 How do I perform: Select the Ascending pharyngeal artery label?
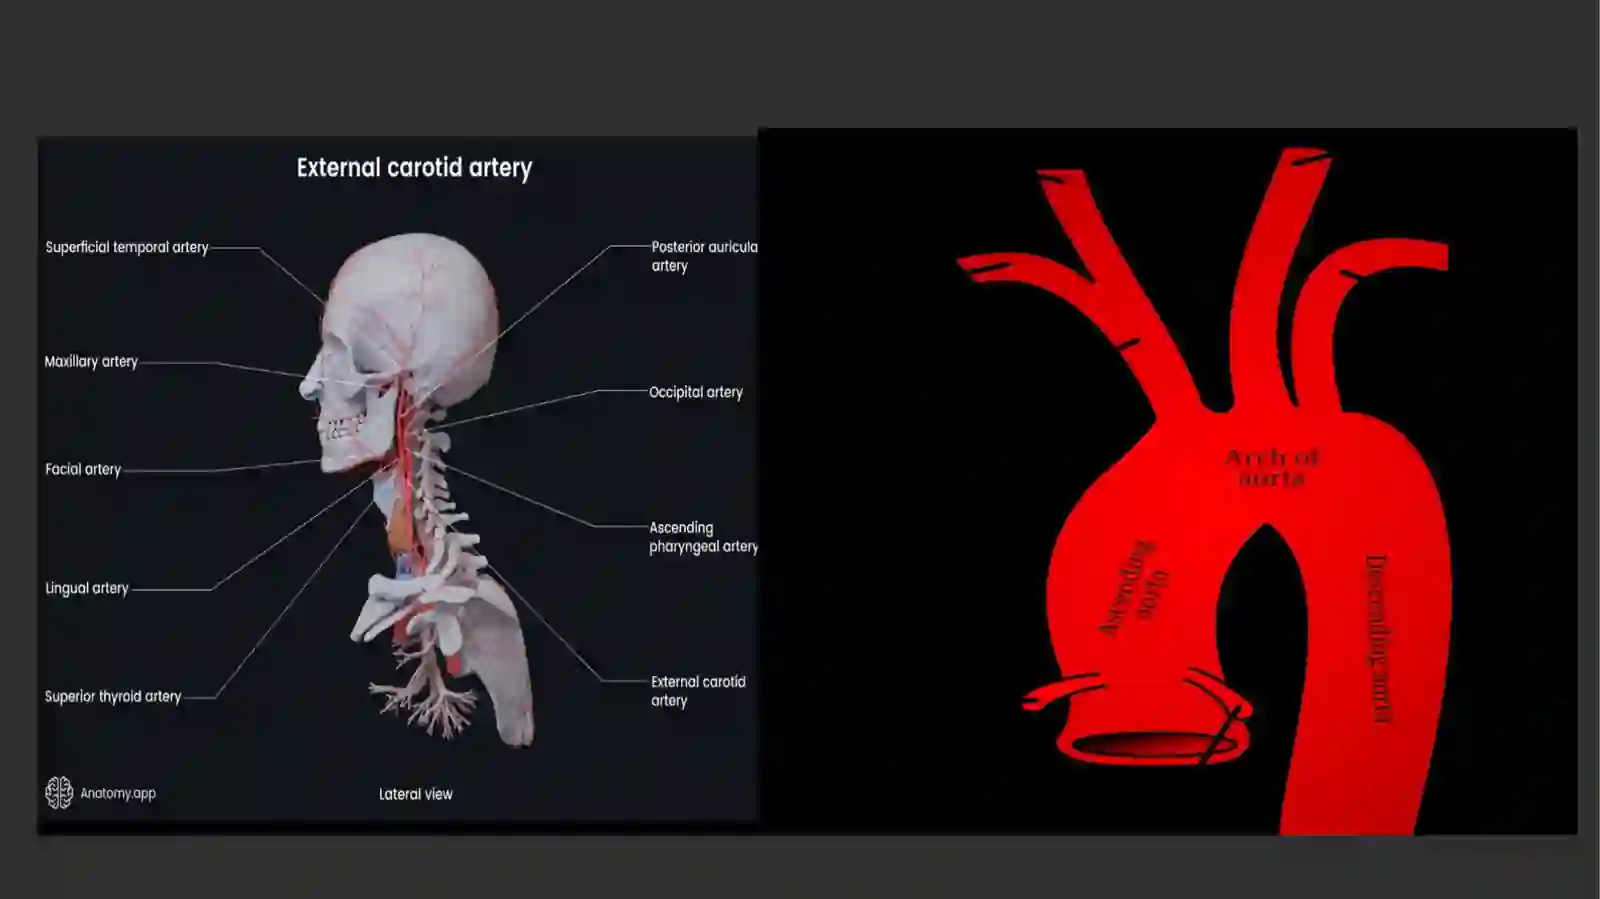(x=703, y=537)
